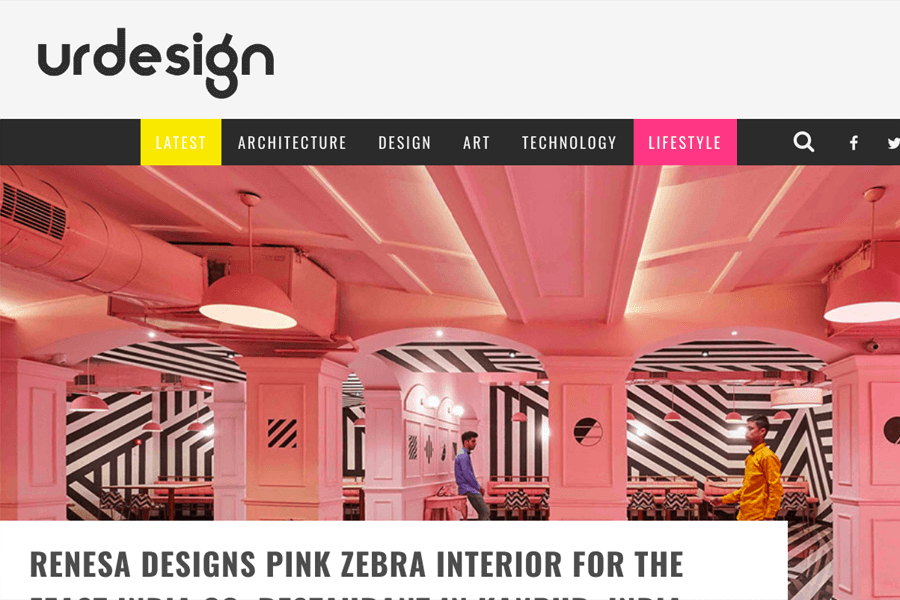Go to the Design section
The image size is (900, 600).
pos(405,142)
